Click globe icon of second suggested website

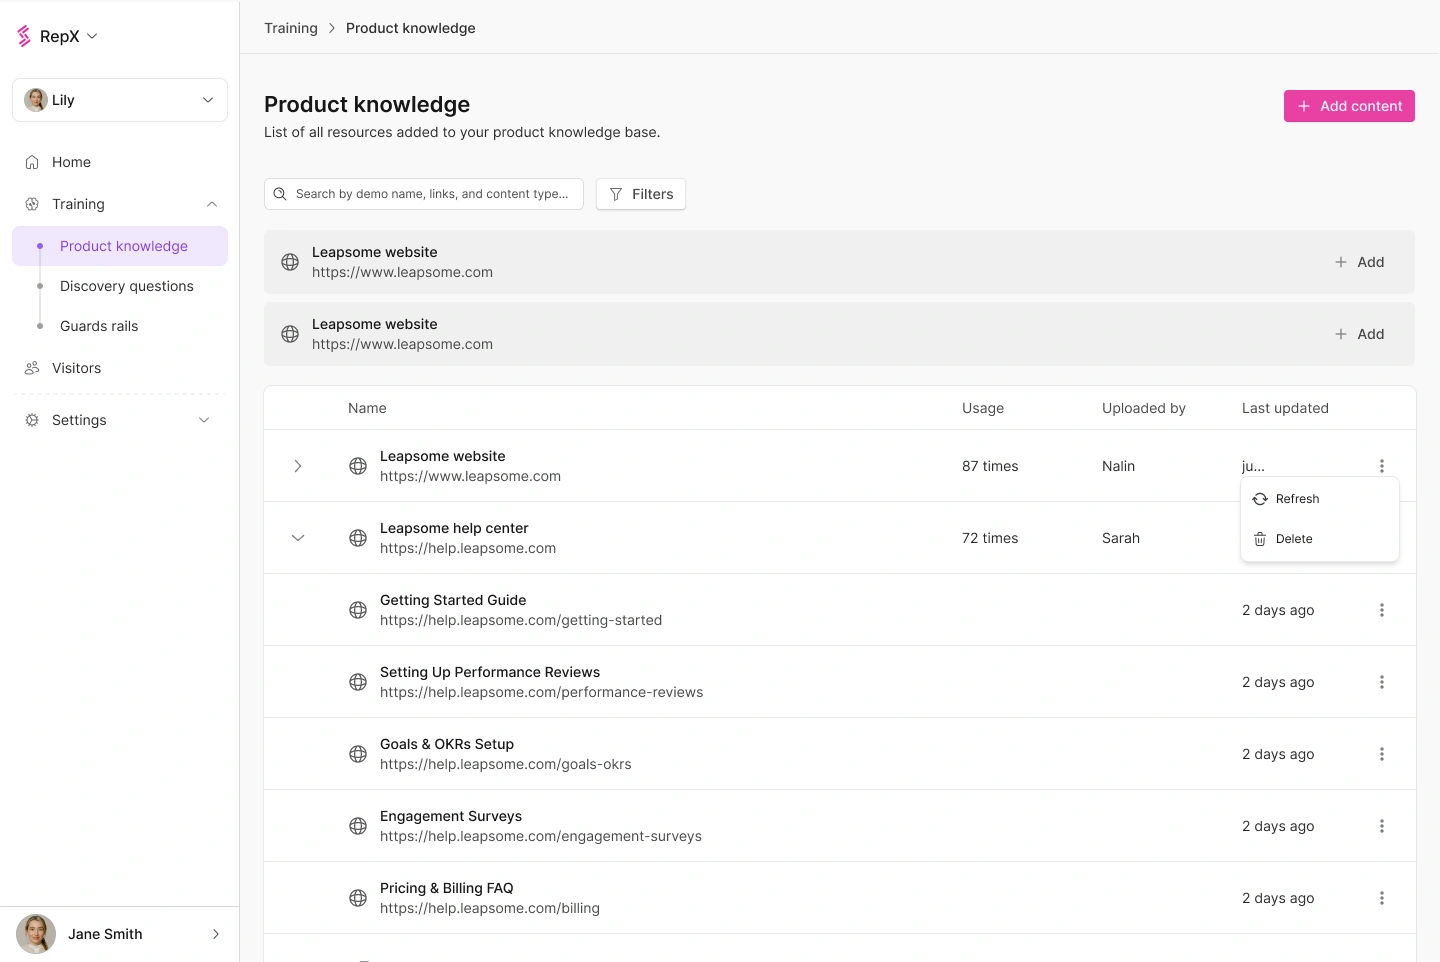[290, 334]
